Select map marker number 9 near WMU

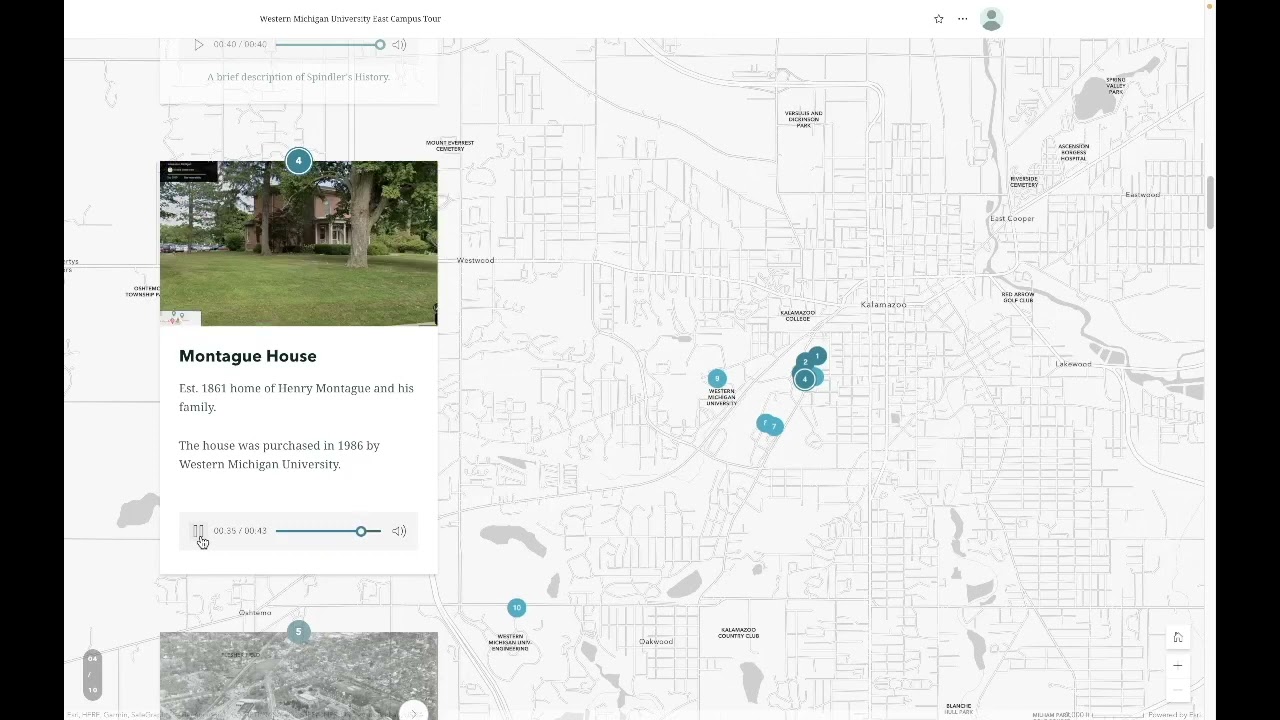pos(717,379)
